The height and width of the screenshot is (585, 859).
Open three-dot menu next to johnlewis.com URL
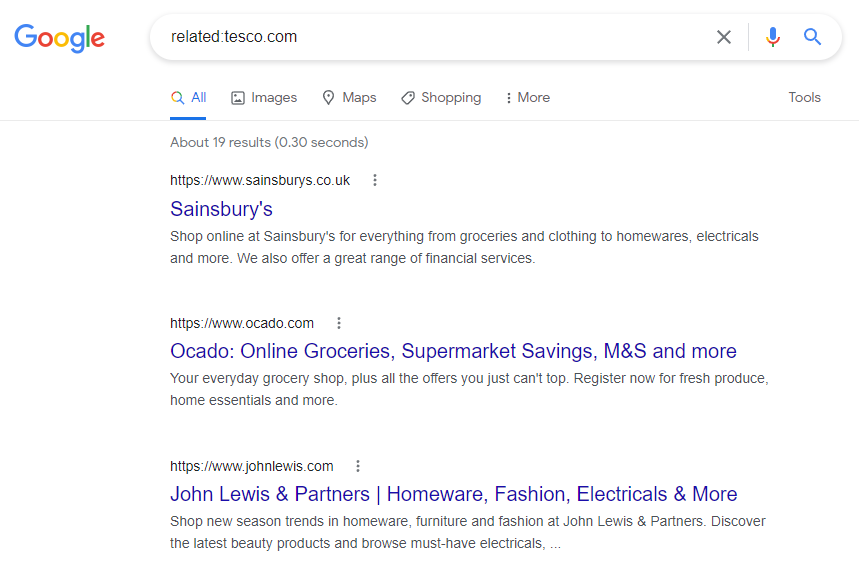(x=358, y=466)
